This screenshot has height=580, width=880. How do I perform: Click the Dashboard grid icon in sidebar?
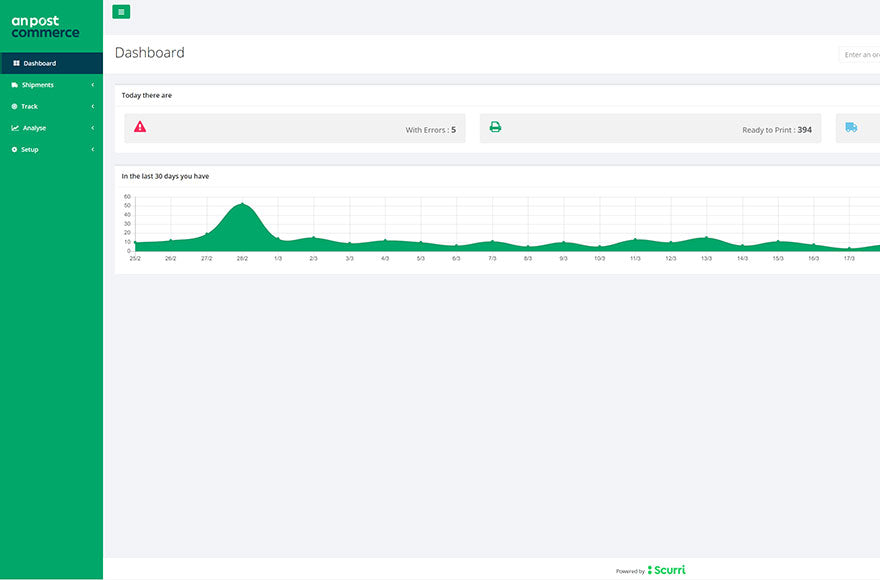(16, 63)
